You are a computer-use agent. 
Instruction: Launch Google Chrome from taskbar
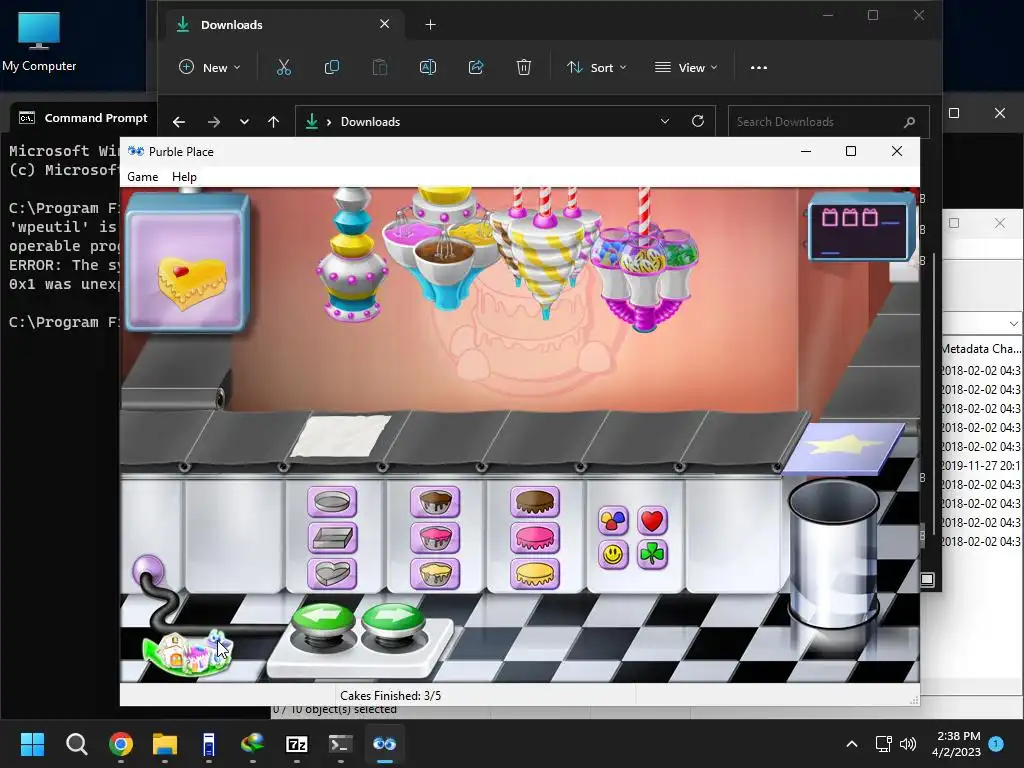pos(121,744)
